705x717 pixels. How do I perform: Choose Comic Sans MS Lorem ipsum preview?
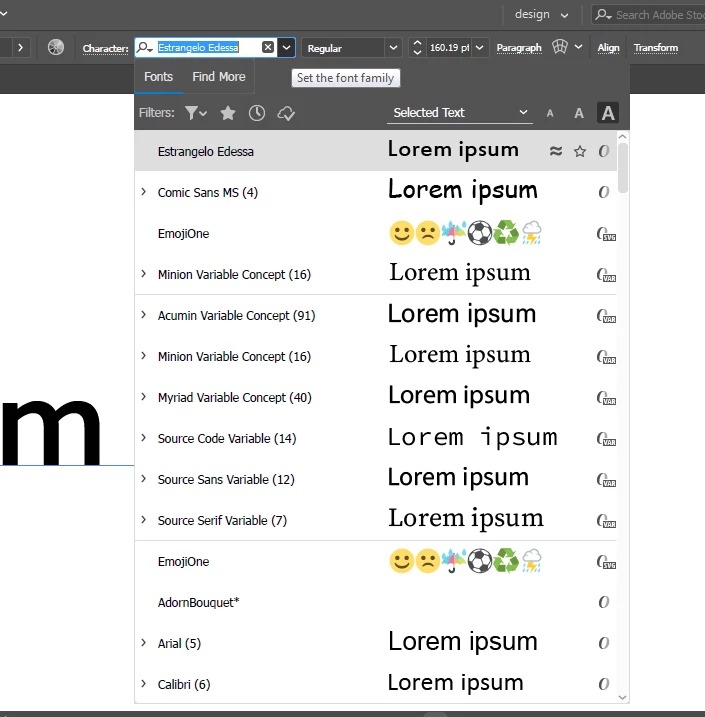click(x=463, y=191)
